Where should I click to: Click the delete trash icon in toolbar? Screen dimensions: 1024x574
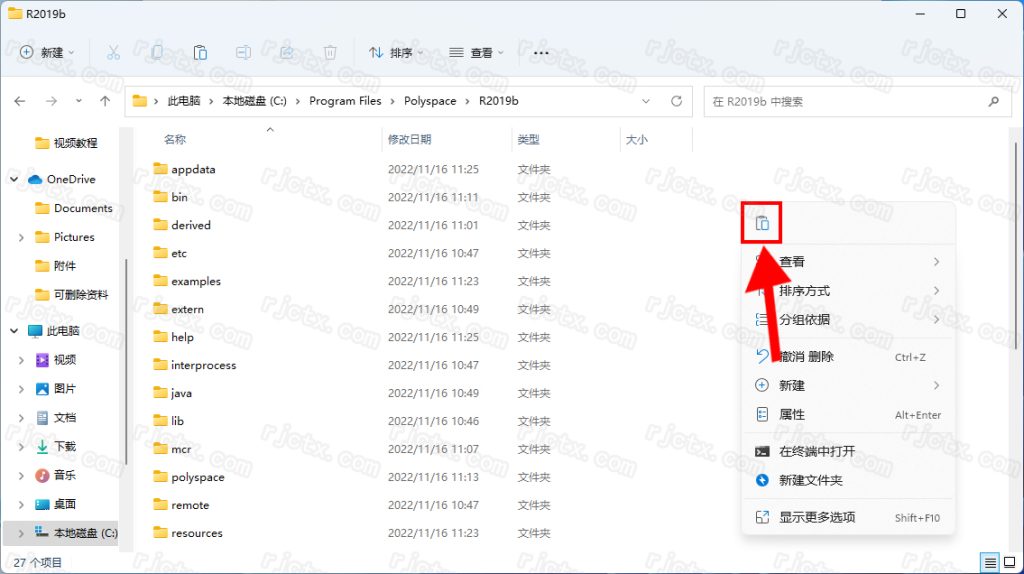(330, 52)
